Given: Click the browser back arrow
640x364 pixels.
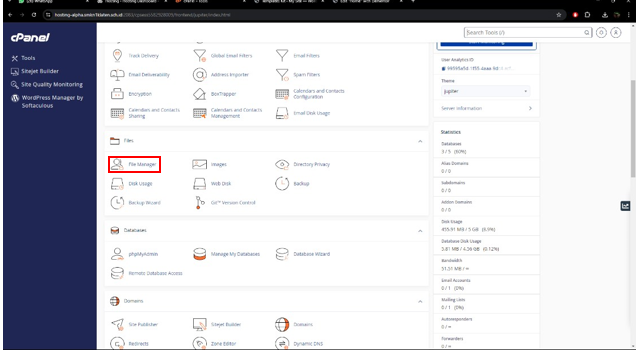Looking at the screenshot, I should click(10, 15).
